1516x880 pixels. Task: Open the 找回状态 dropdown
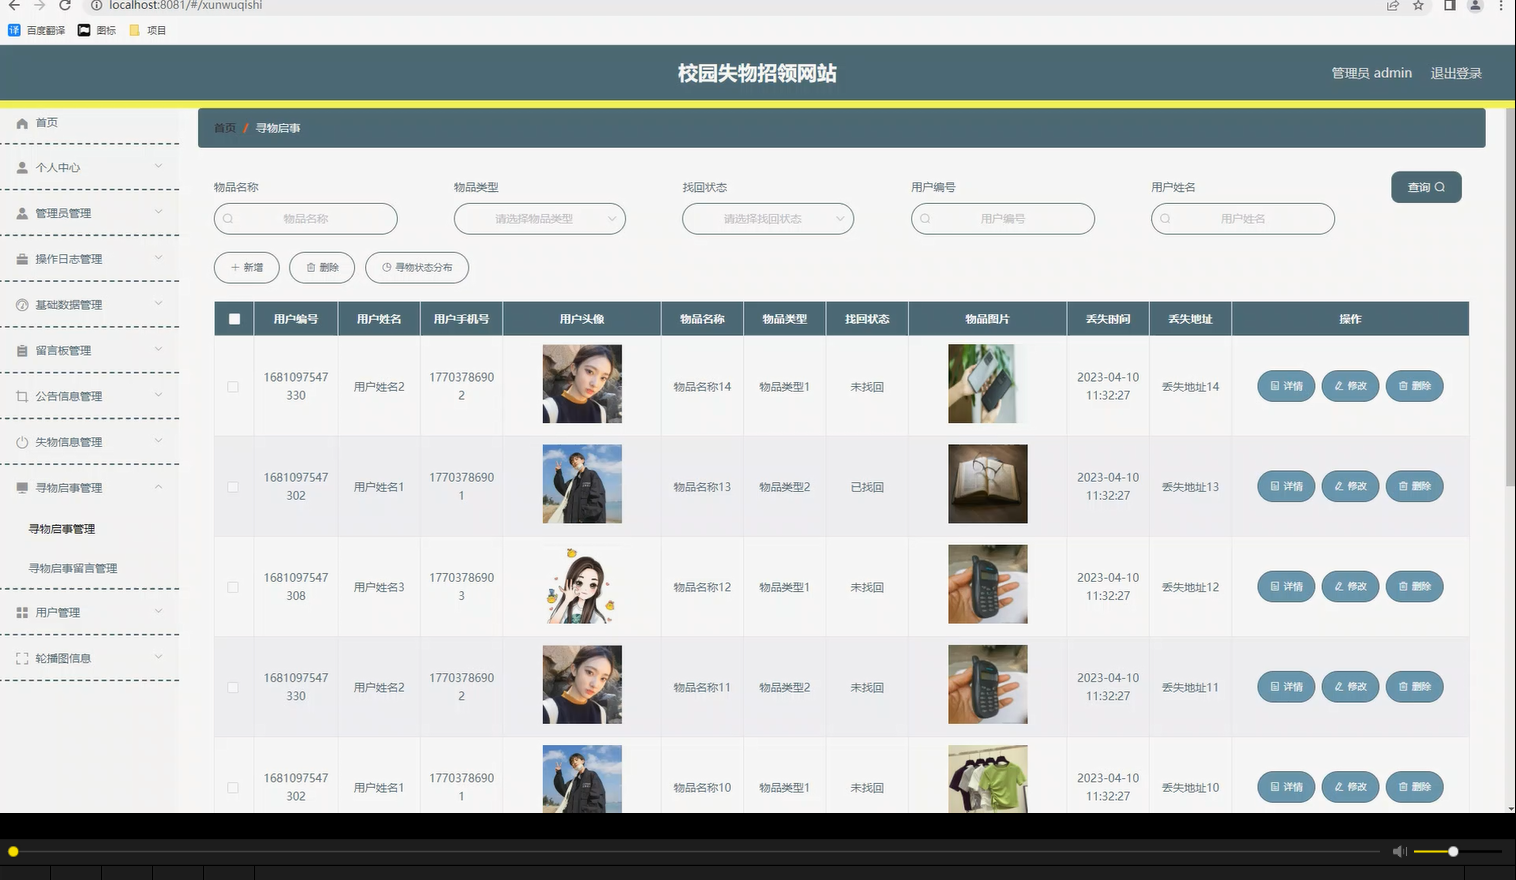768,219
